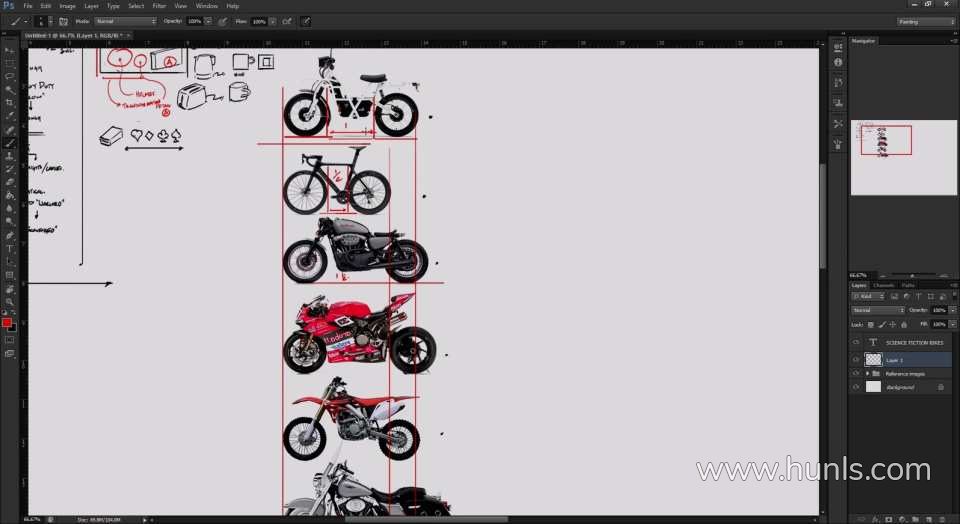Viewport: 960px width, 524px height.
Task: Select the Spot Healing Brush tool
Action: [x=9, y=130]
